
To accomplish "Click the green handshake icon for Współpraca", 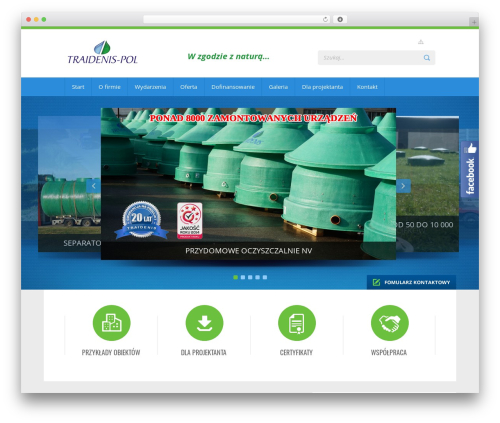I will point(390,323).
